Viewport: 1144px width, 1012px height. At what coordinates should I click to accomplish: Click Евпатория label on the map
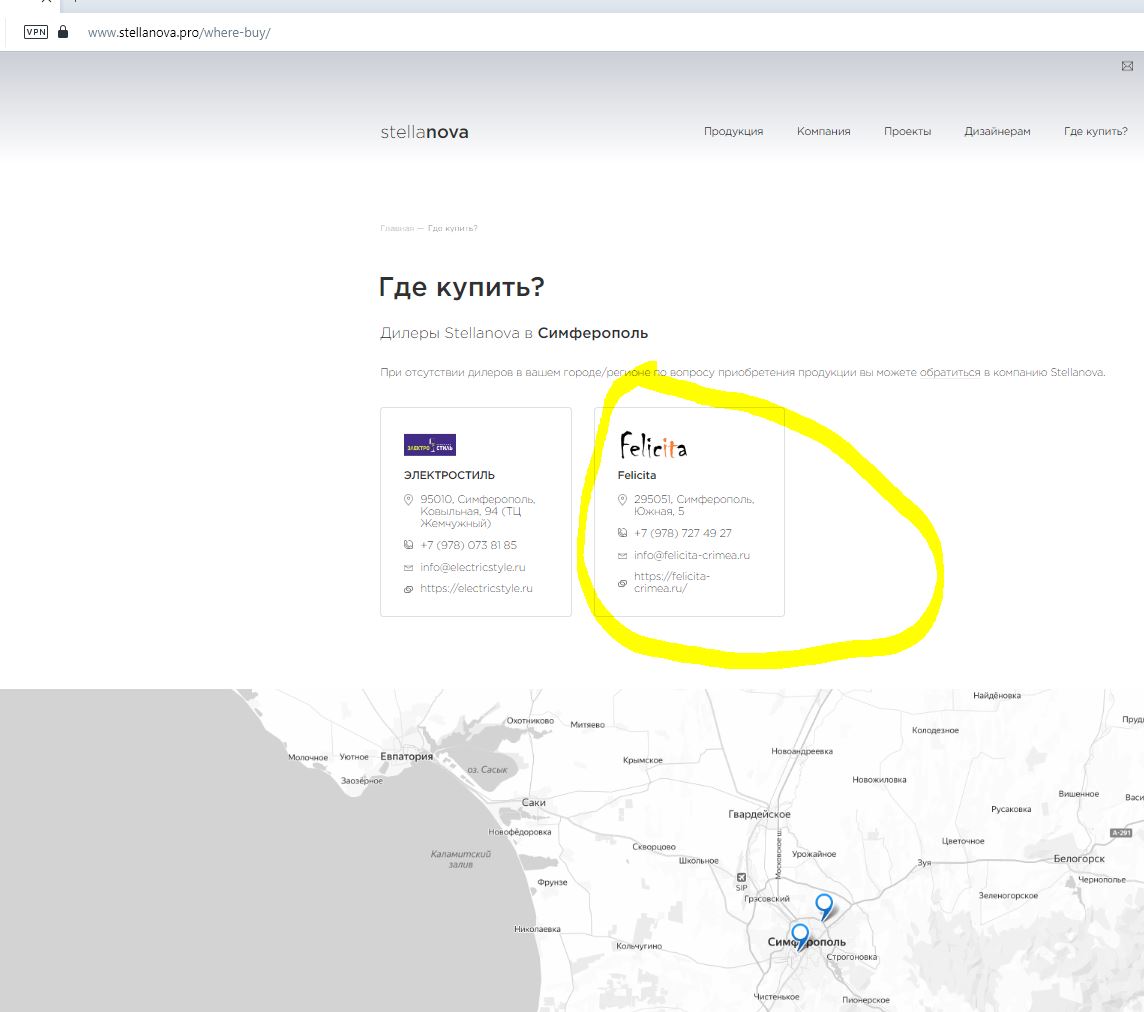point(406,757)
